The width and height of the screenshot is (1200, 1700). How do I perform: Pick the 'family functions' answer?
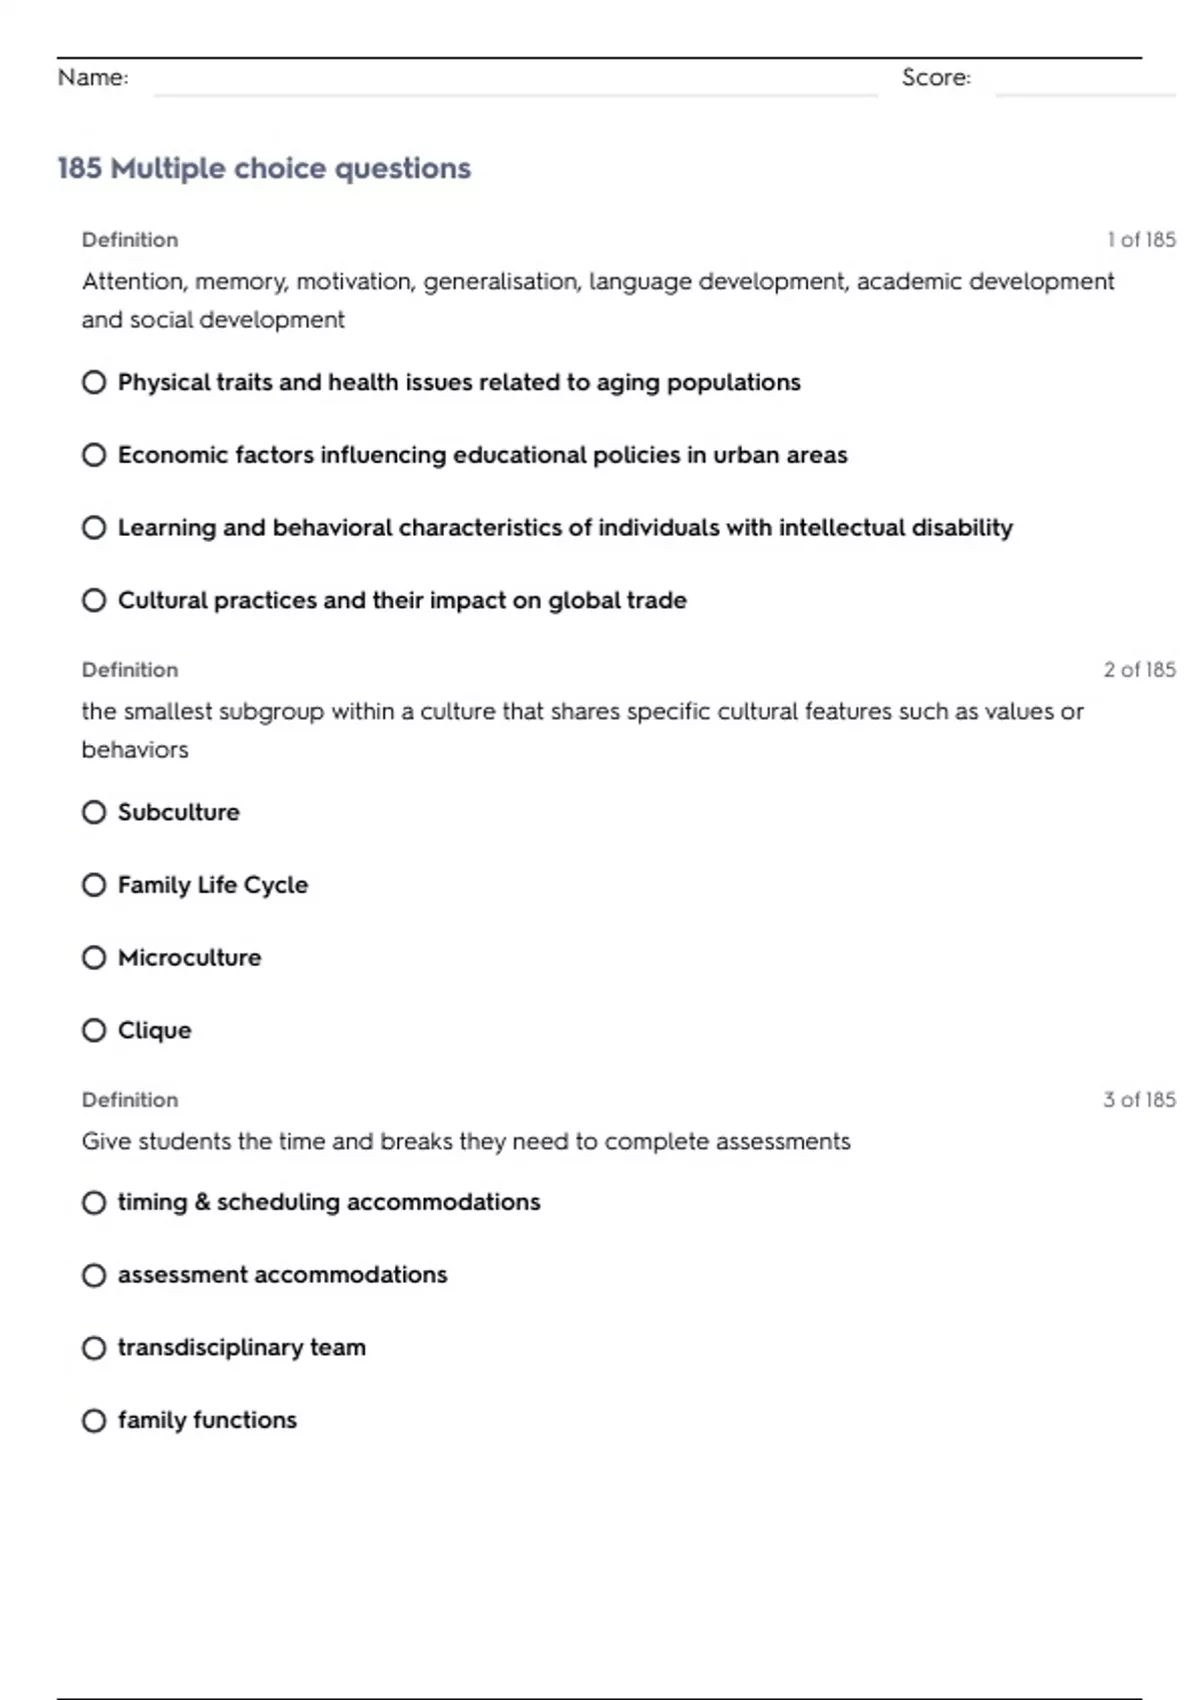tap(94, 1421)
